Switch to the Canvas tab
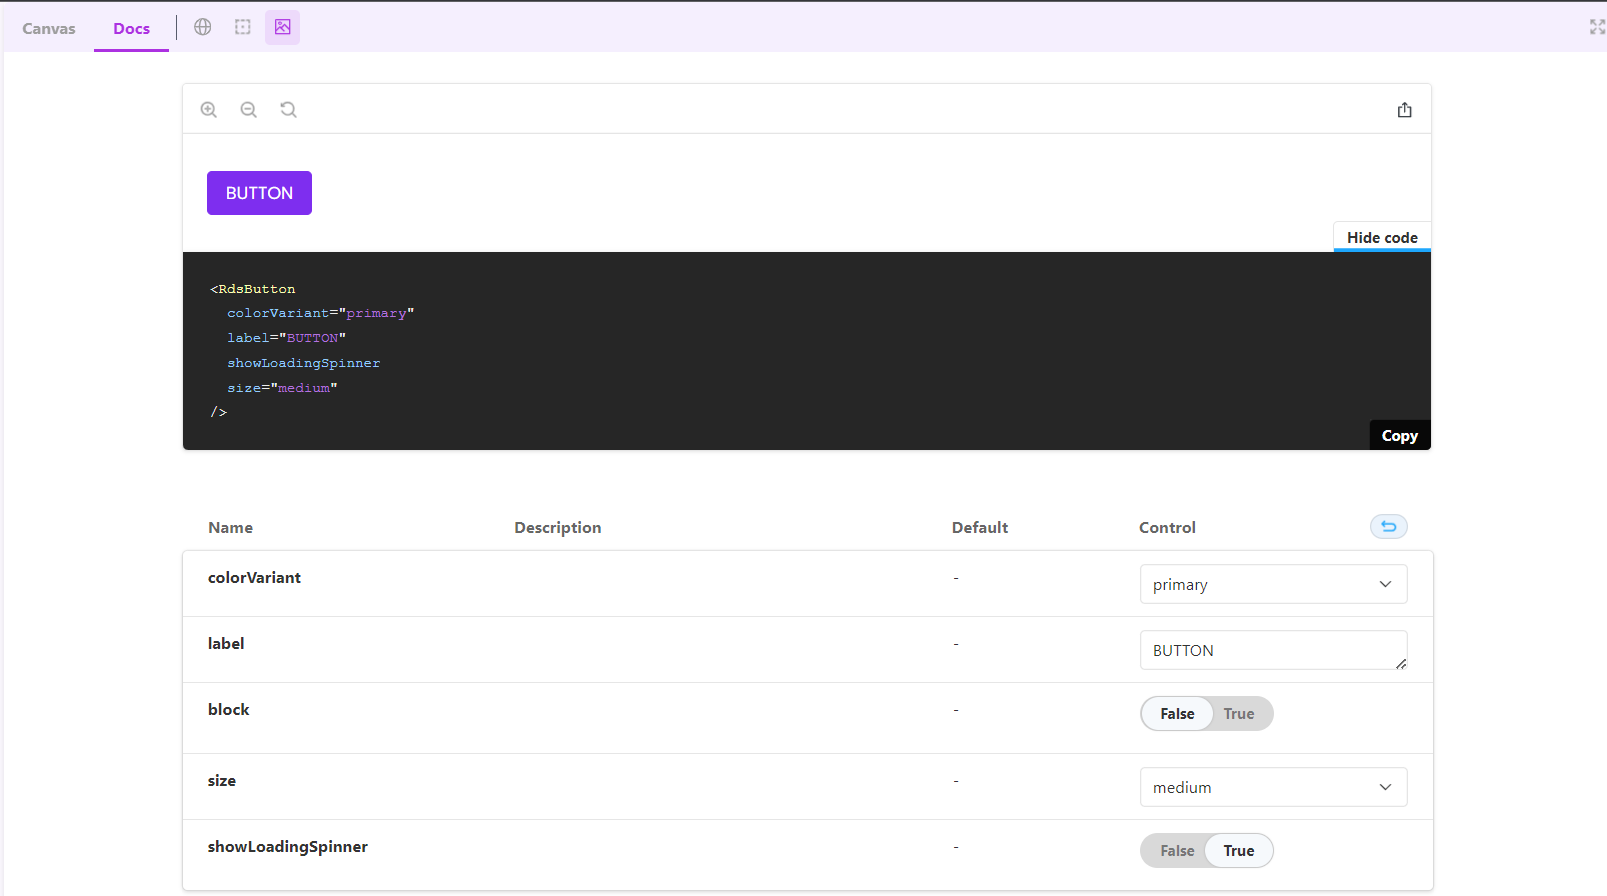This screenshot has width=1607, height=896. (49, 28)
